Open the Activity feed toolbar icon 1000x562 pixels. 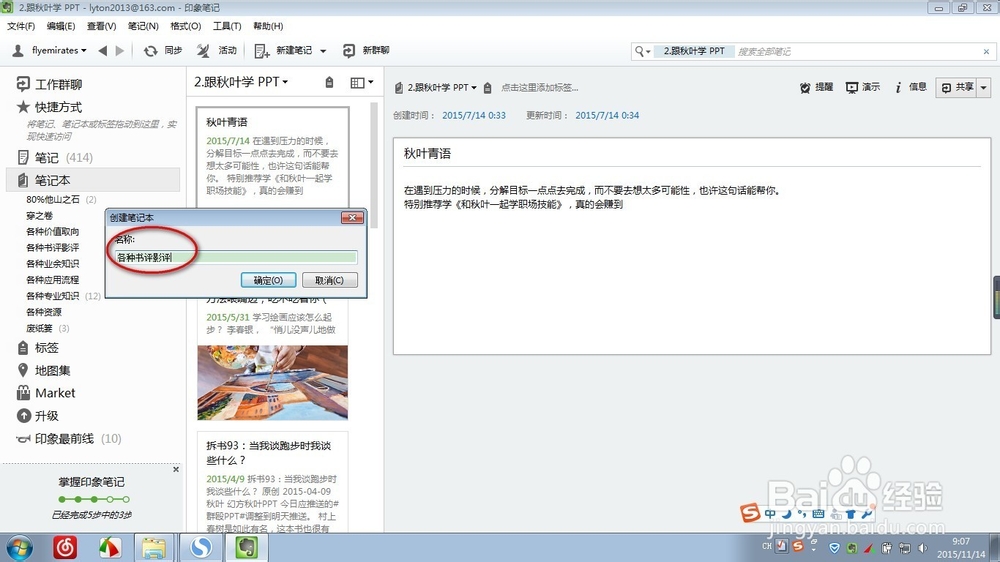click(203, 50)
